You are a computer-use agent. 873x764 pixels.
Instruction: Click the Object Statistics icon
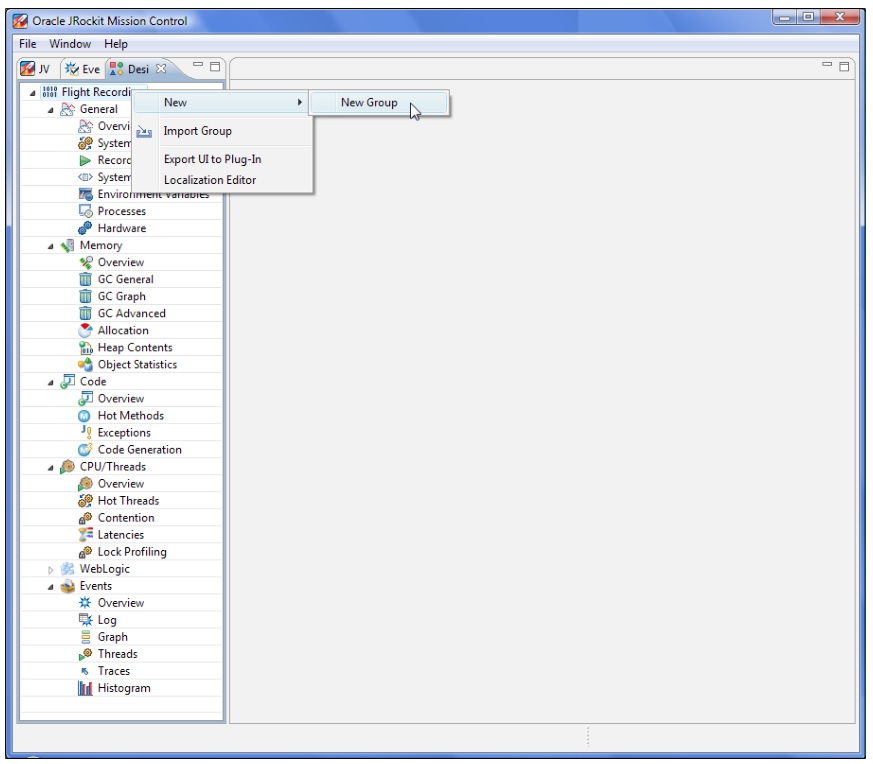tap(86, 364)
